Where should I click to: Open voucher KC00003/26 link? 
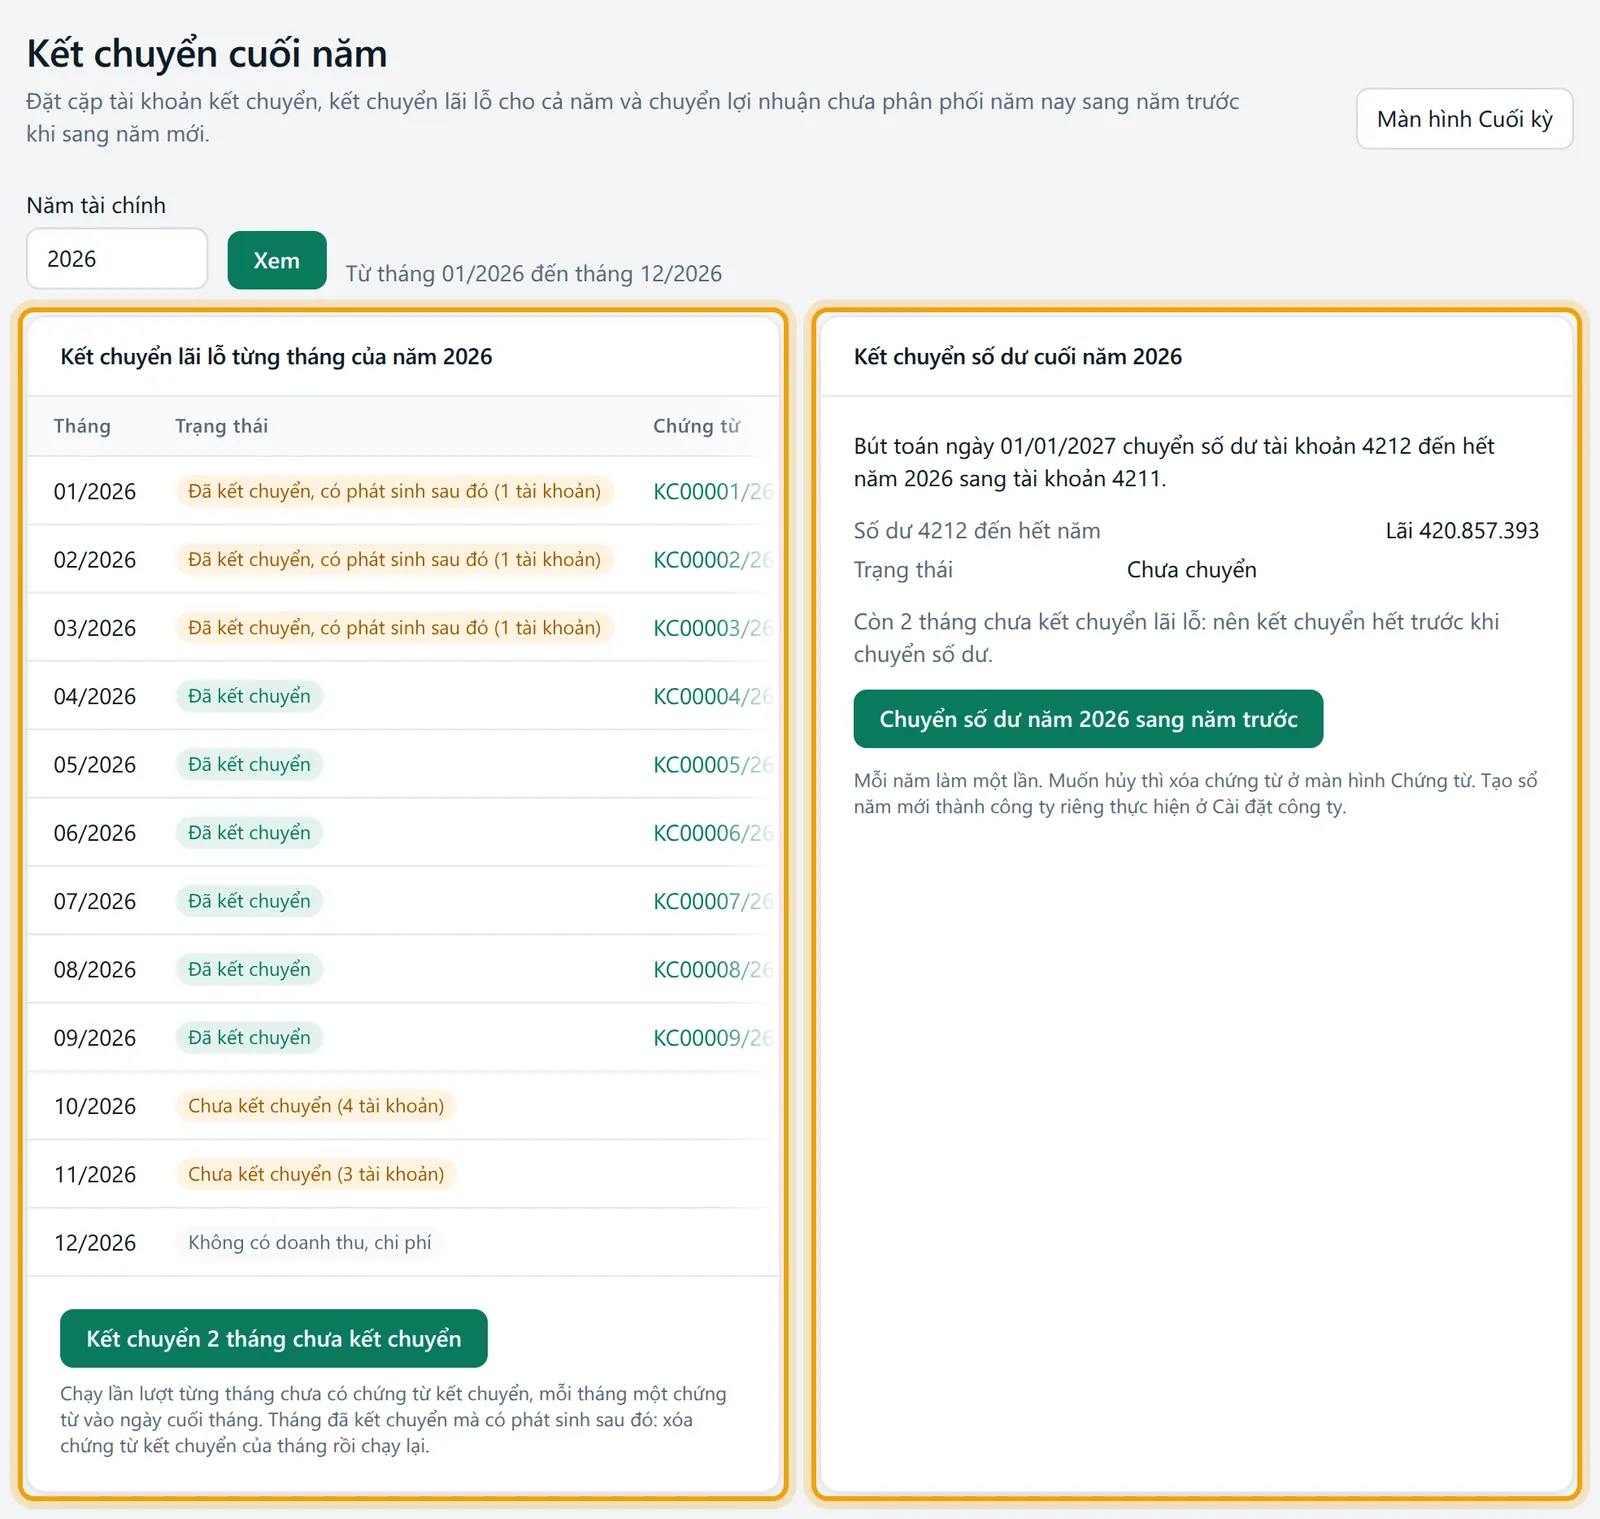coord(714,628)
